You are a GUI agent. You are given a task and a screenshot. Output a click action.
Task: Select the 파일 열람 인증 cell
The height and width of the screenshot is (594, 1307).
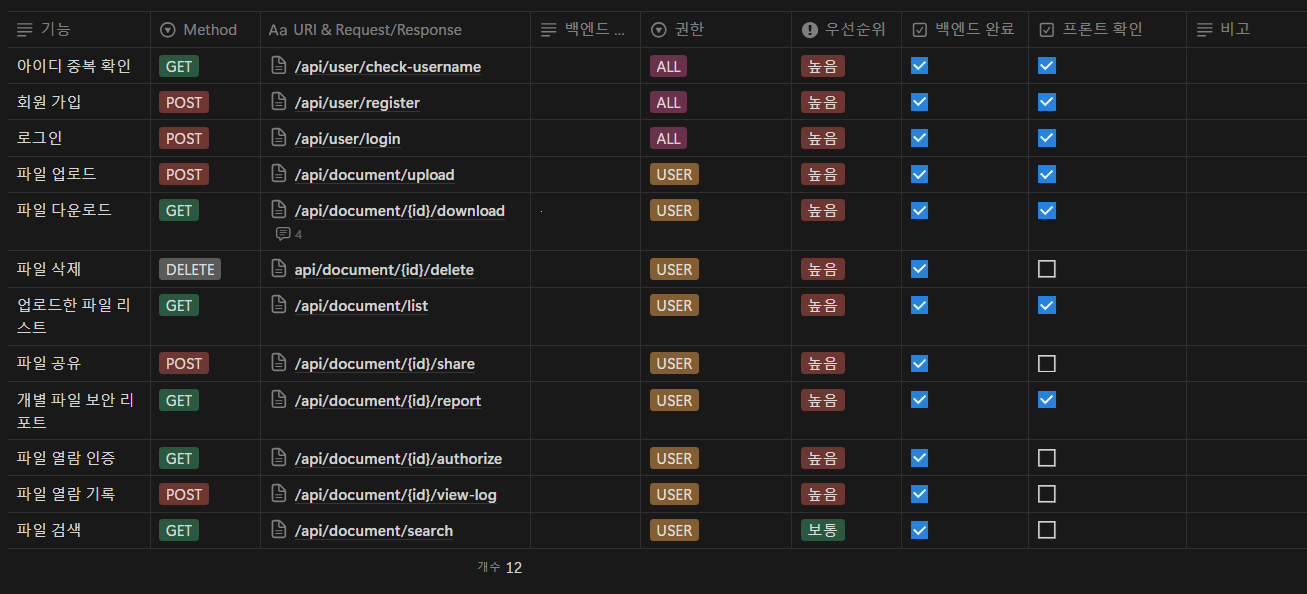click(79, 458)
